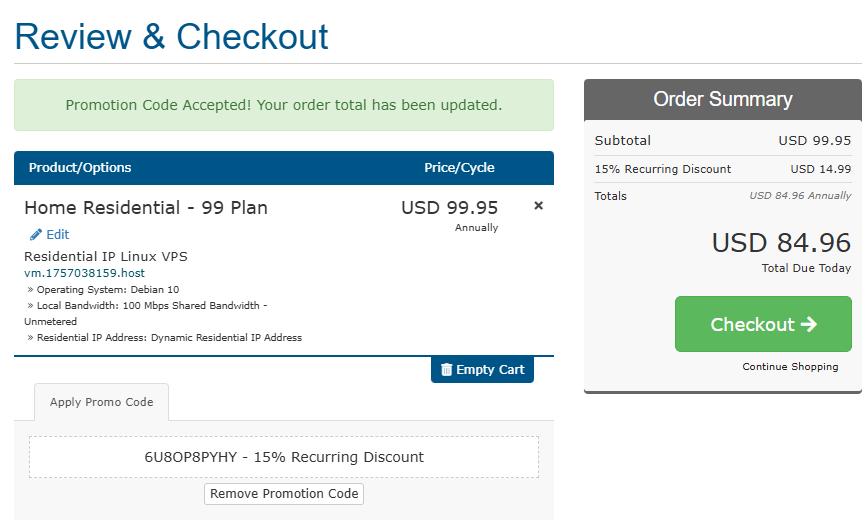Click the Review & Checkout page heading

coord(171,37)
